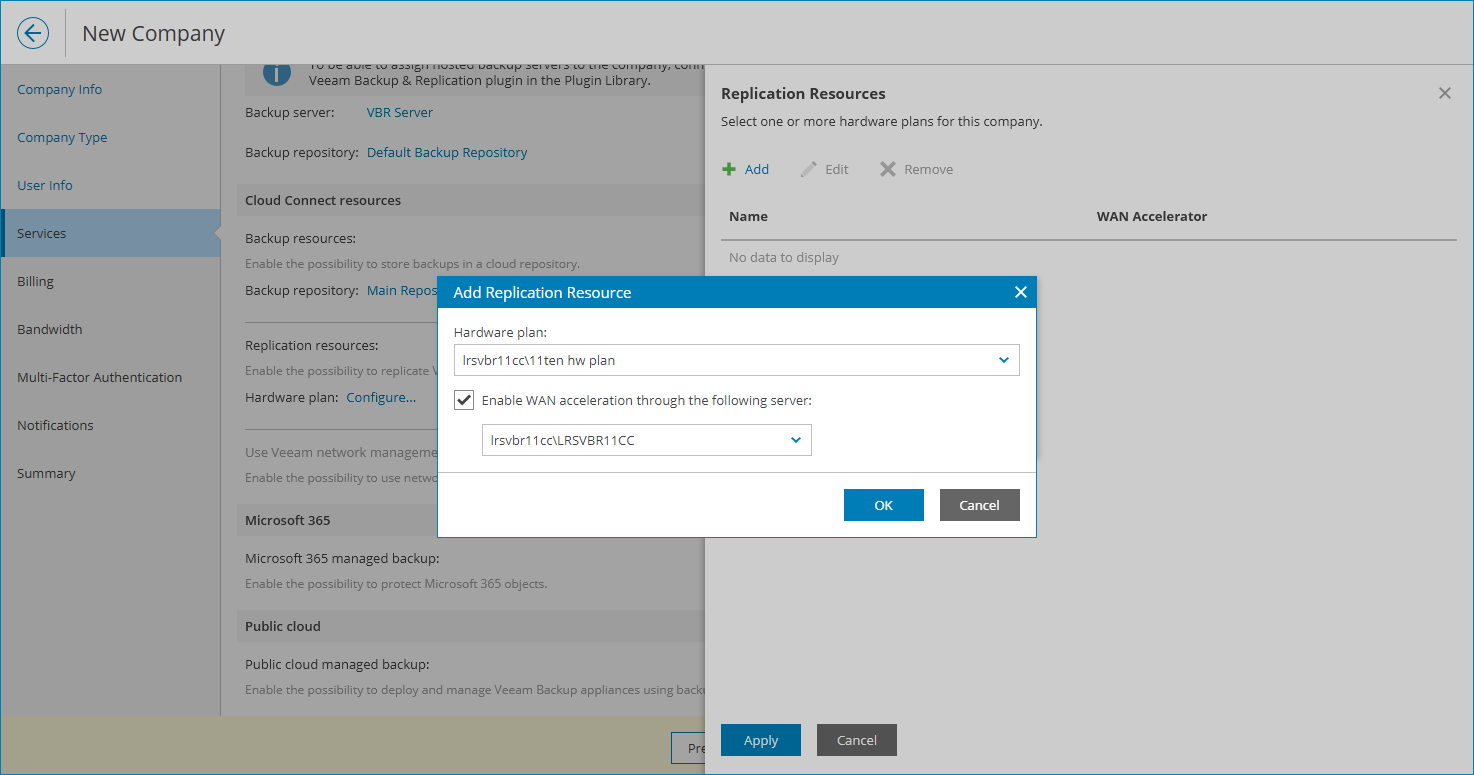Image resolution: width=1474 pixels, height=775 pixels.
Task: Go to the Summary section
Action: [x=44, y=473]
